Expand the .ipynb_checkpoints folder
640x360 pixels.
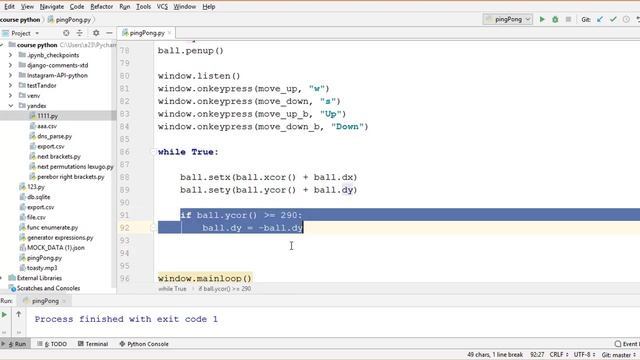tap(11, 55)
